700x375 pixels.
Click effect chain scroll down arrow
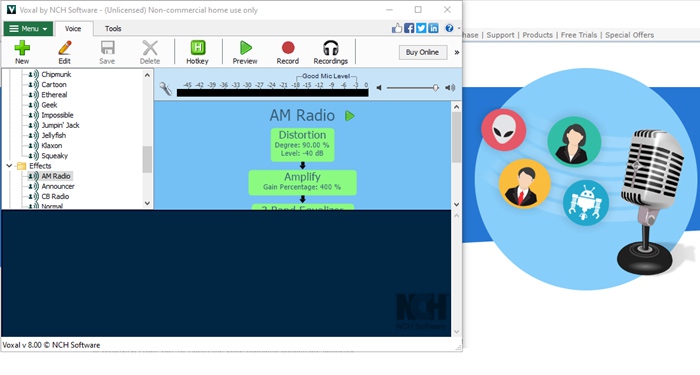[x=456, y=204]
